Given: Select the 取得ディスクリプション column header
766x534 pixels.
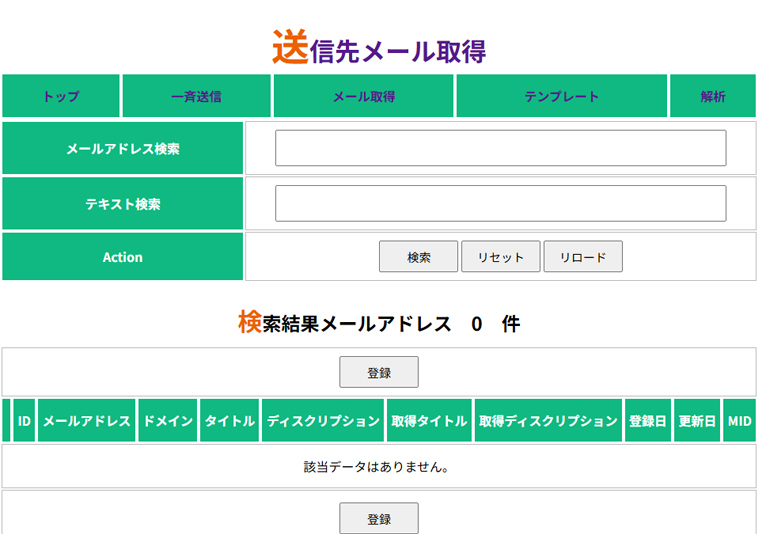Looking at the screenshot, I should (x=548, y=421).
